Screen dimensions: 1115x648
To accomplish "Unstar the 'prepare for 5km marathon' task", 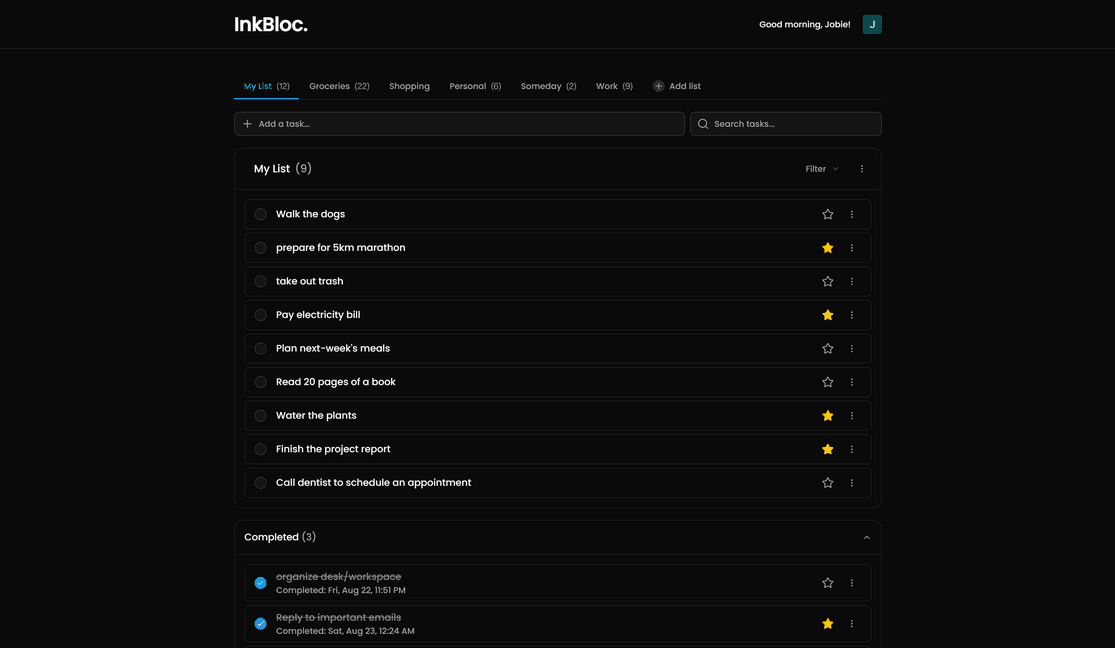I will coord(827,248).
